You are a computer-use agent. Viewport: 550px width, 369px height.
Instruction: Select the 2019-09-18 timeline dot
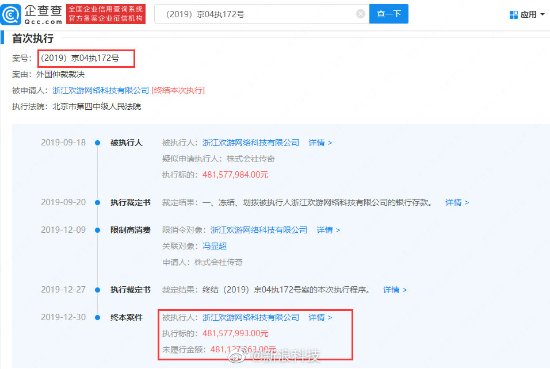click(98, 143)
